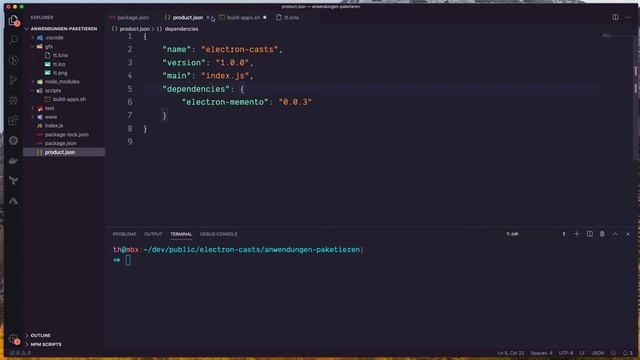Click the errors and warnings indicator in the status bar
The image size is (640, 360).
tap(20, 353)
